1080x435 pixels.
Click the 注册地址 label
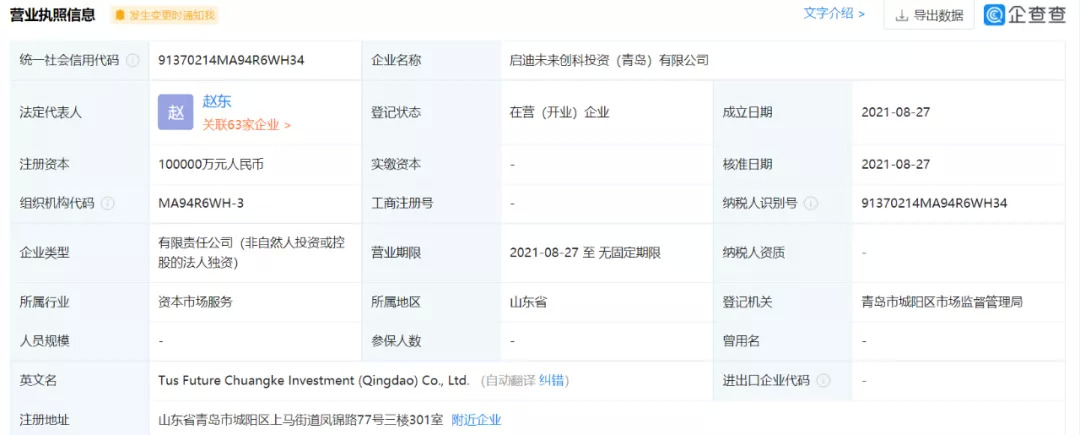tap(45, 420)
